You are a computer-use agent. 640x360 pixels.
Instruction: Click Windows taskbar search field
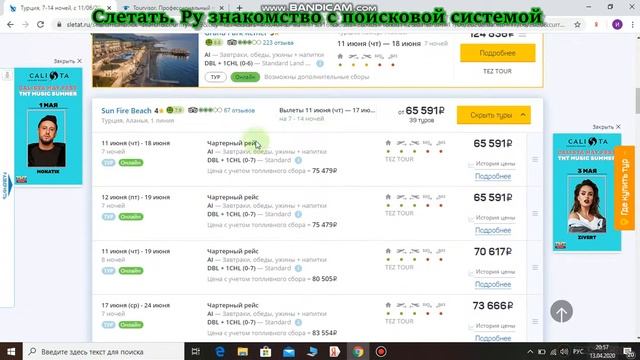pyautogui.click(x=104, y=351)
